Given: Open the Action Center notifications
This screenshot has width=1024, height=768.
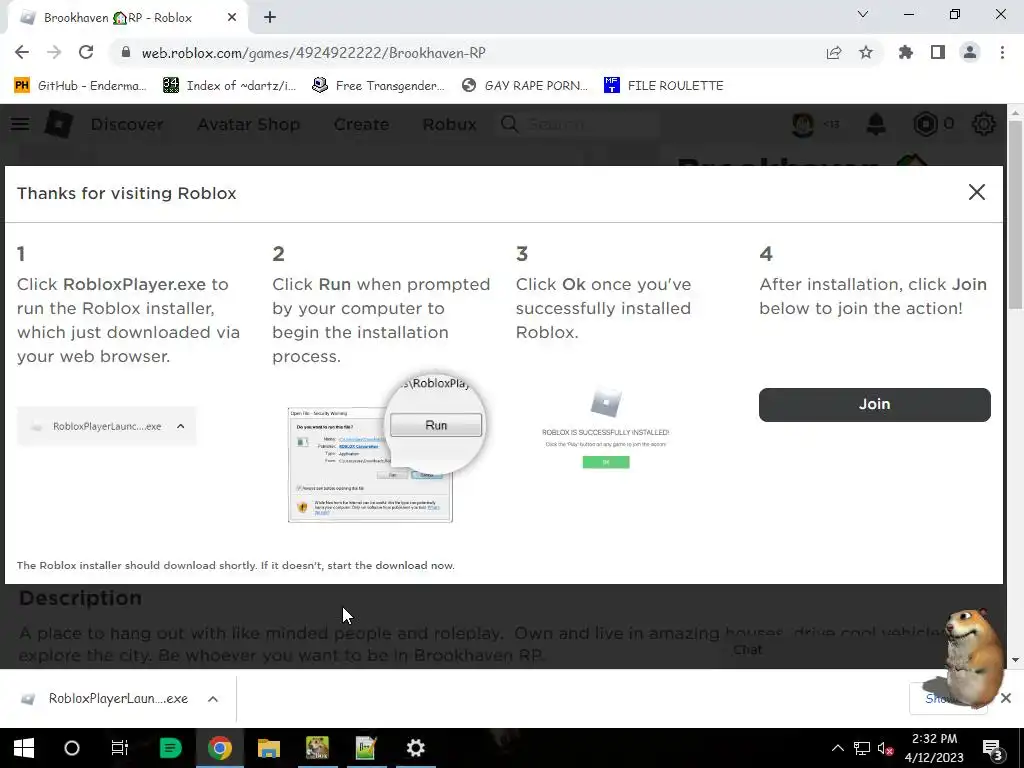Looking at the screenshot, I should (993, 749).
